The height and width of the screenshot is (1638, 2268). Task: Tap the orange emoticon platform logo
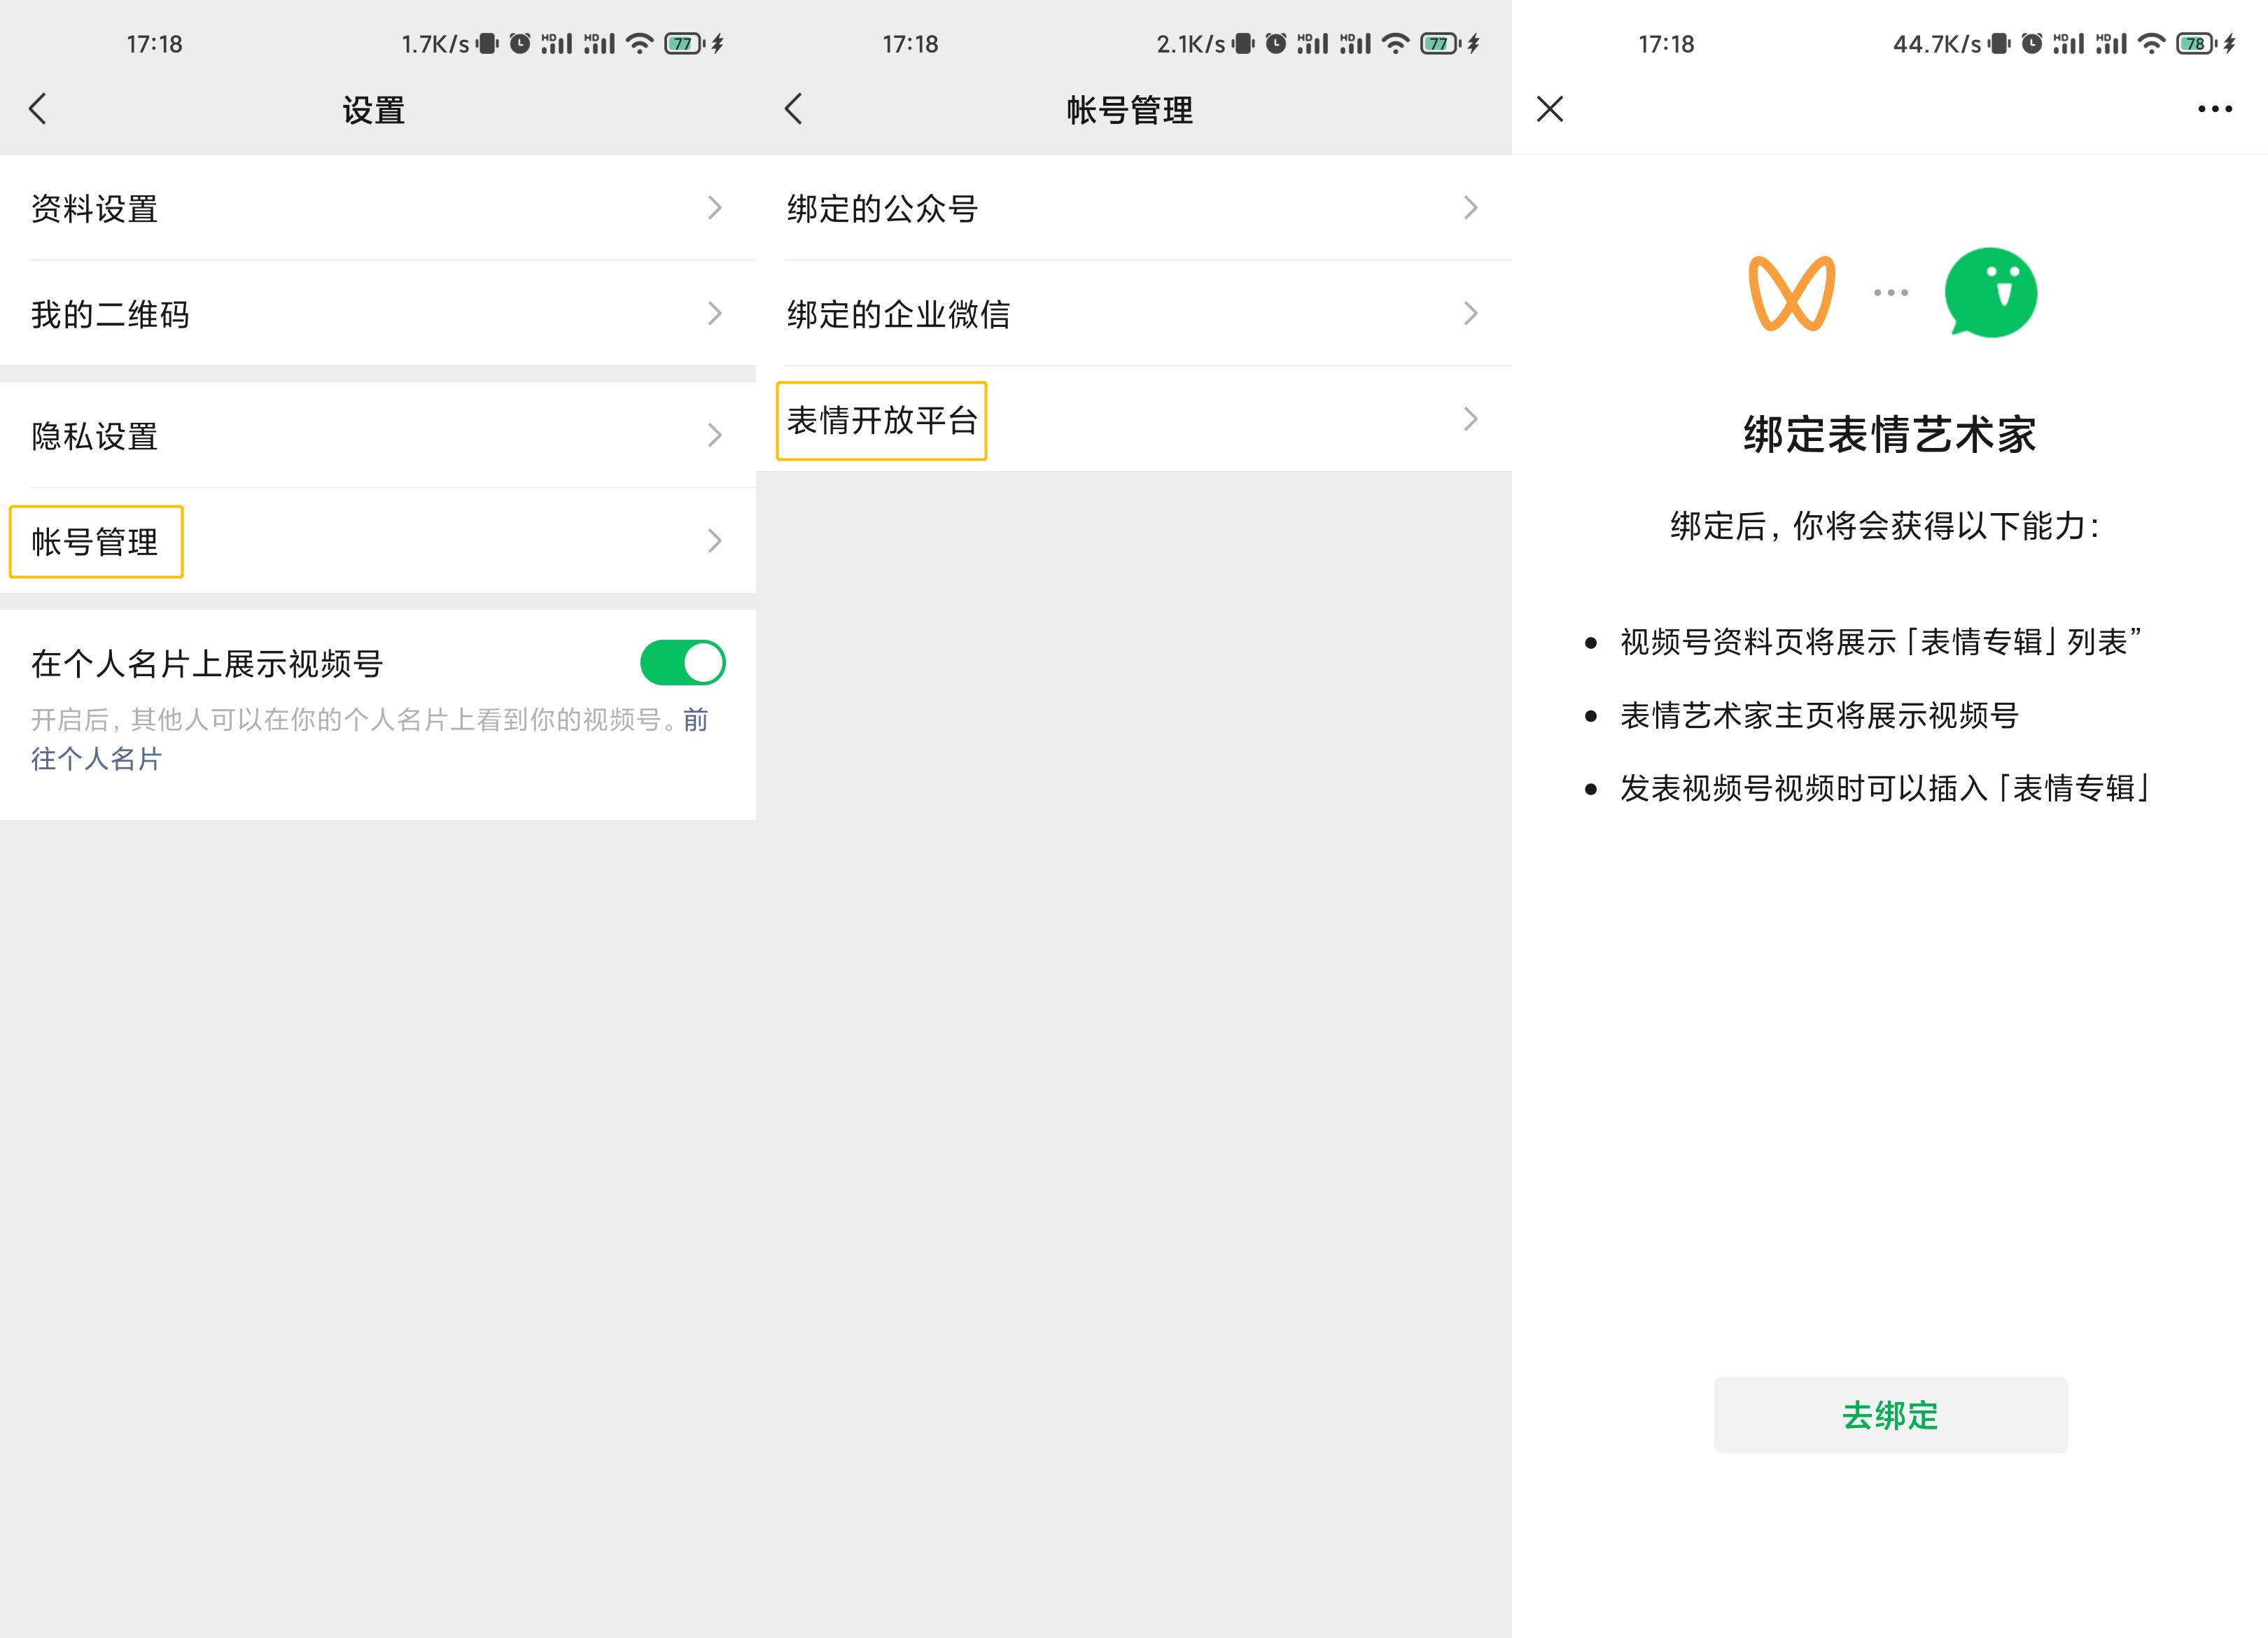coord(1793,293)
